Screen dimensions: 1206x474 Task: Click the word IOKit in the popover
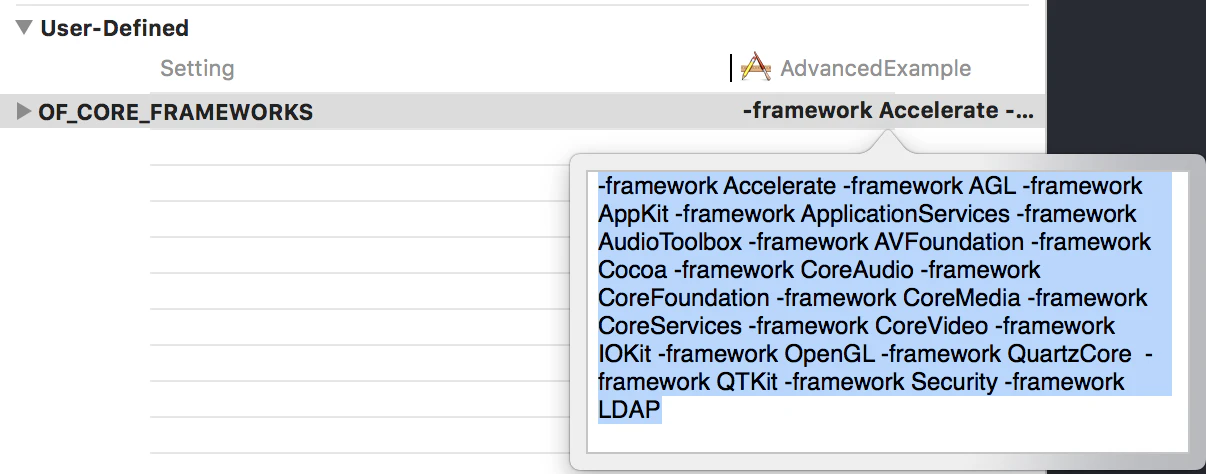tap(626, 354)
